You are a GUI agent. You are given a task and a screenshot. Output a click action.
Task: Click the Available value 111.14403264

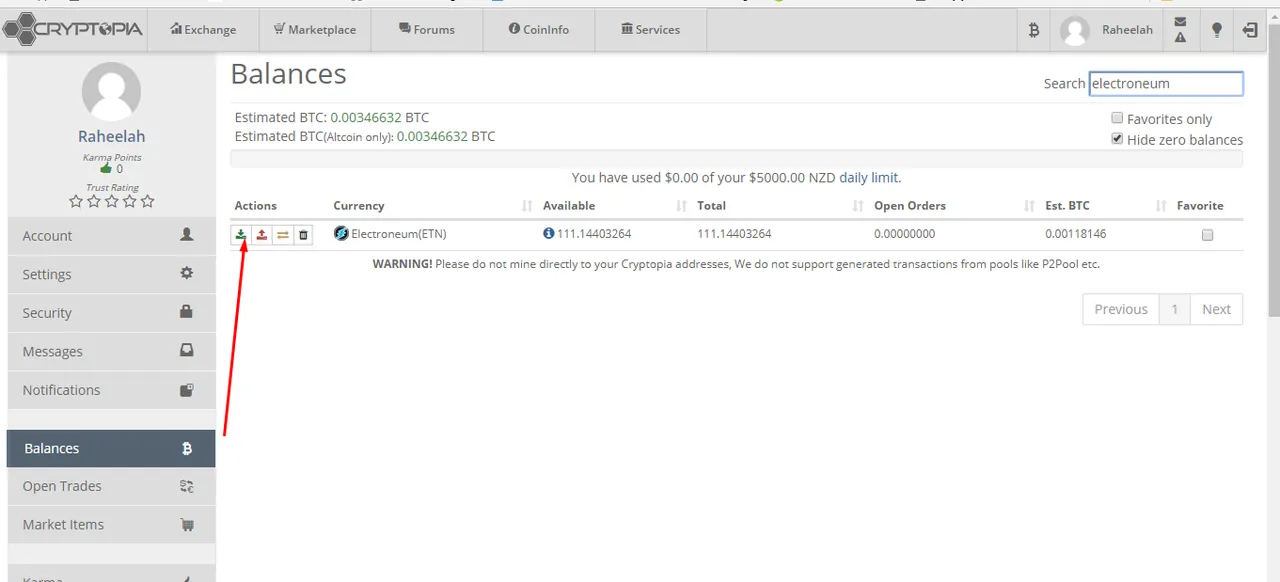coord(594,234)
